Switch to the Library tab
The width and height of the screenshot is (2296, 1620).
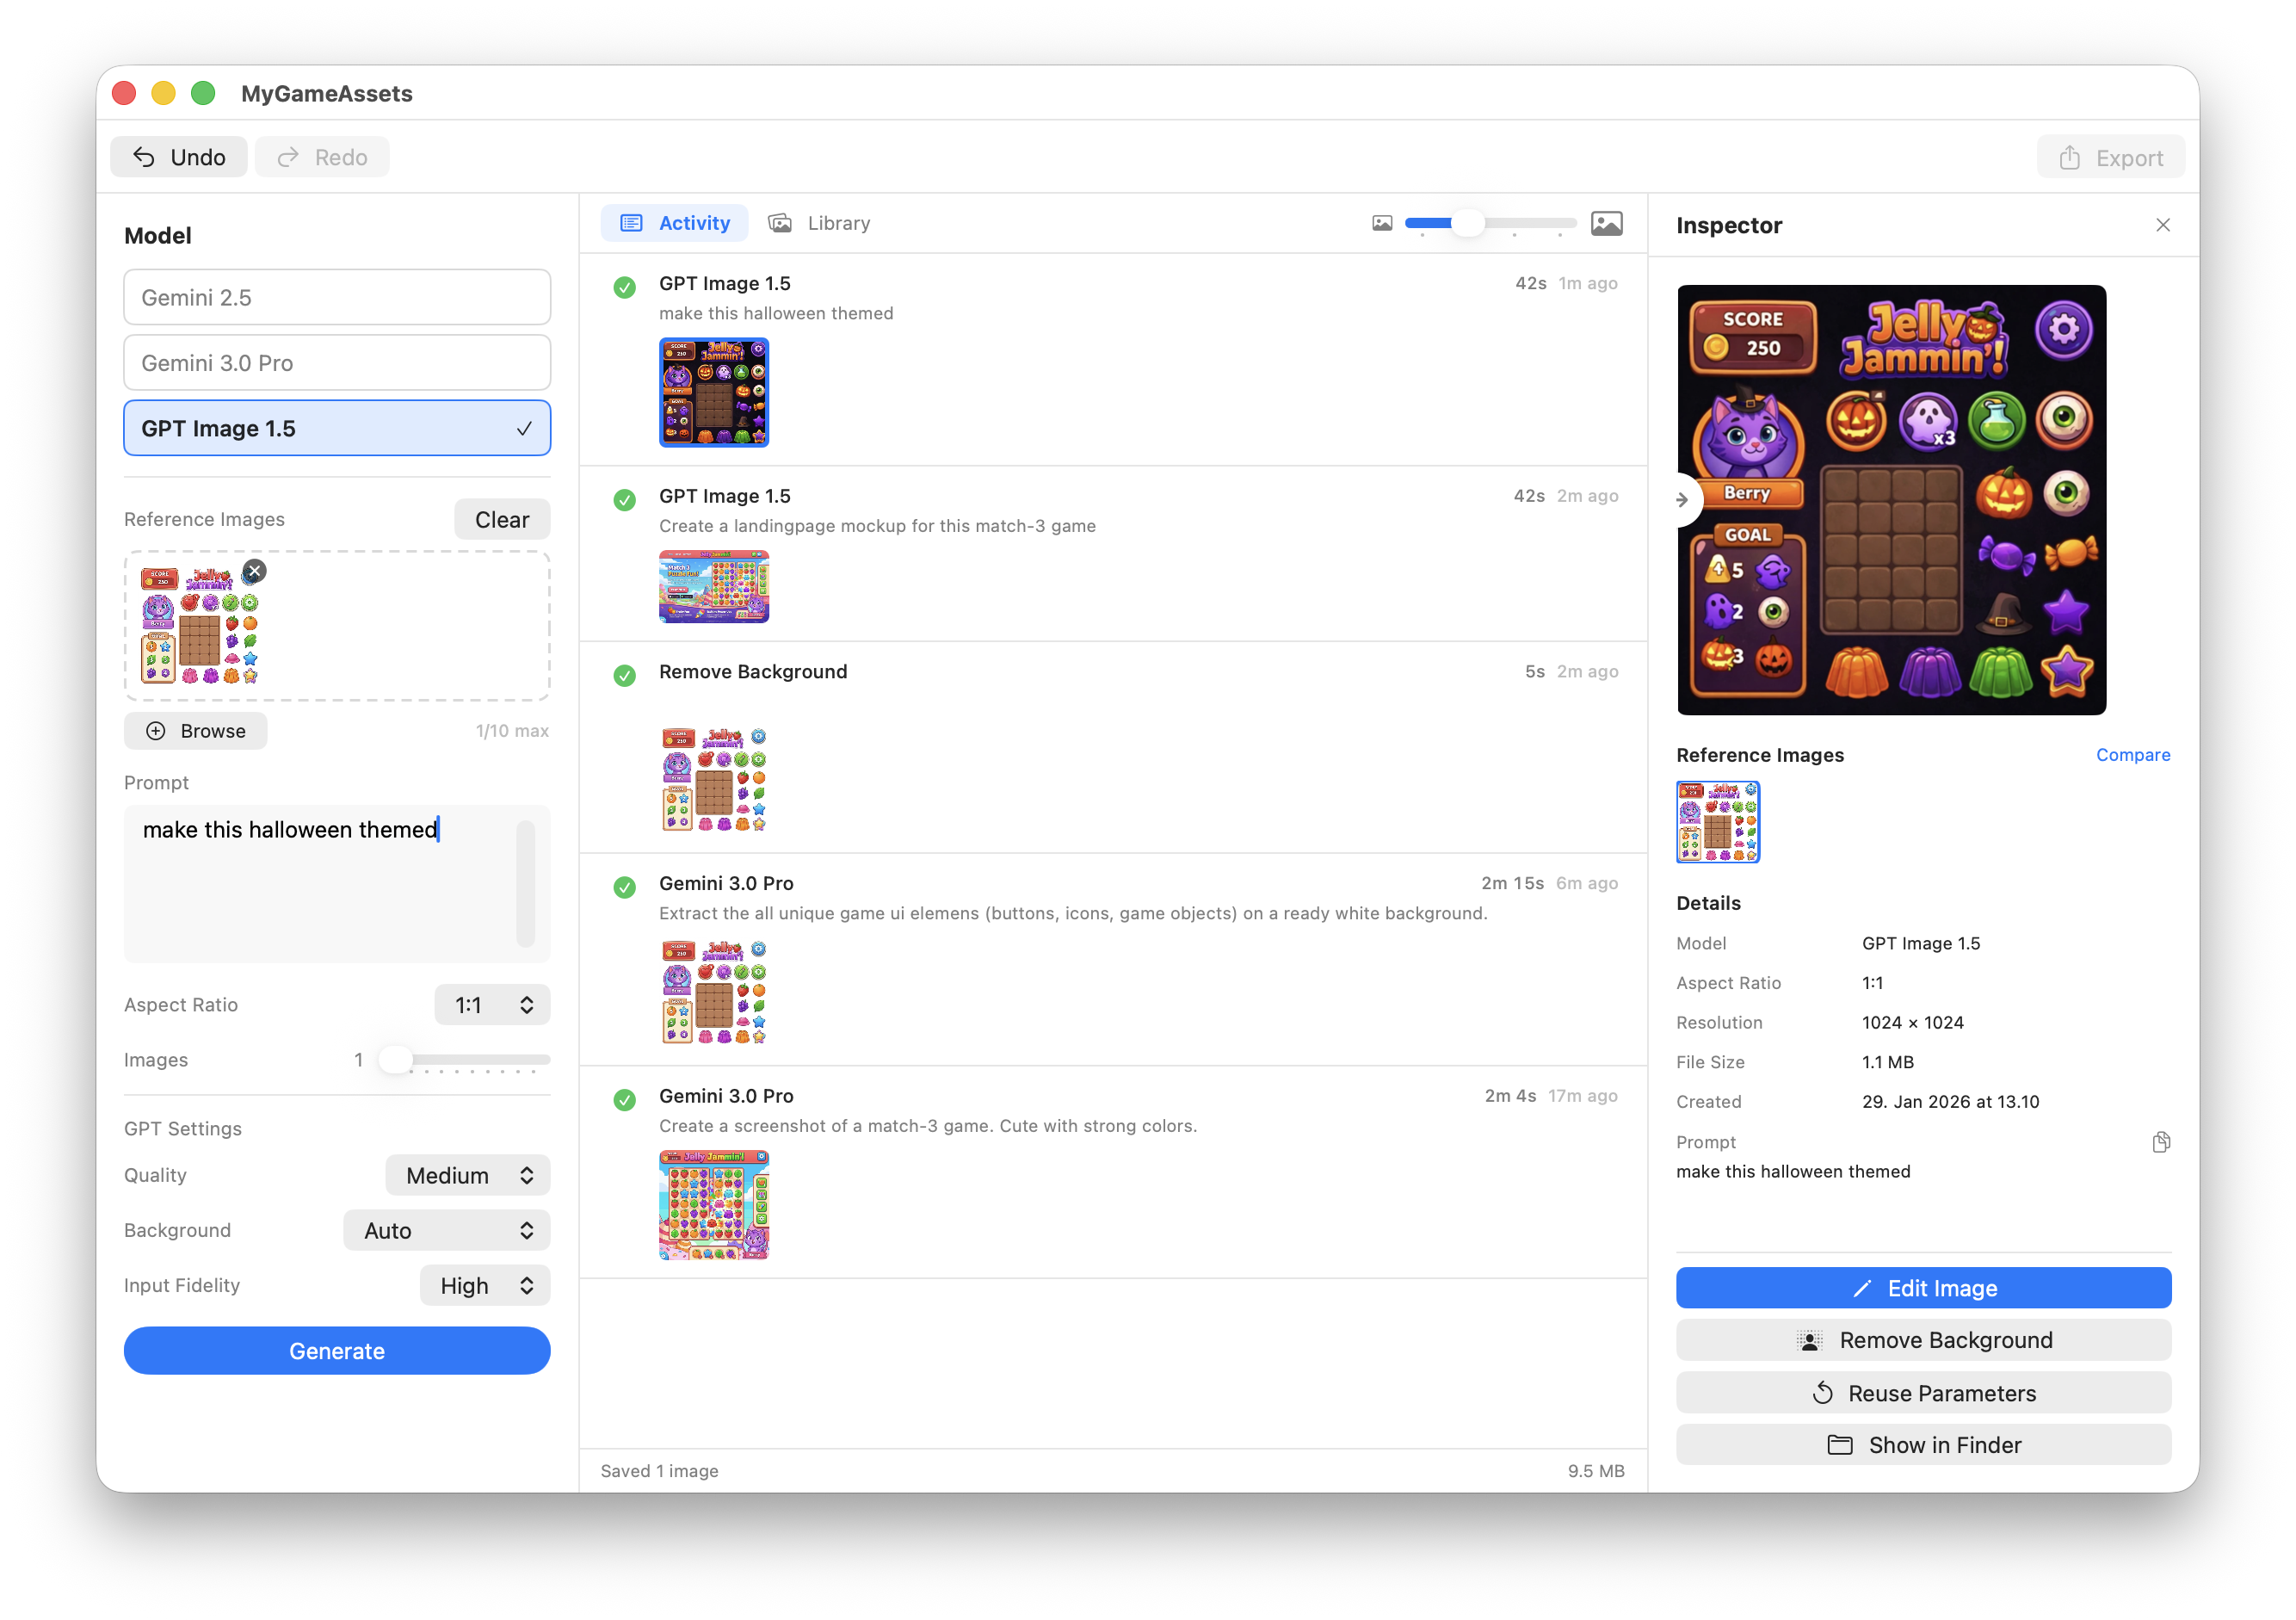[x=819, y=223]
